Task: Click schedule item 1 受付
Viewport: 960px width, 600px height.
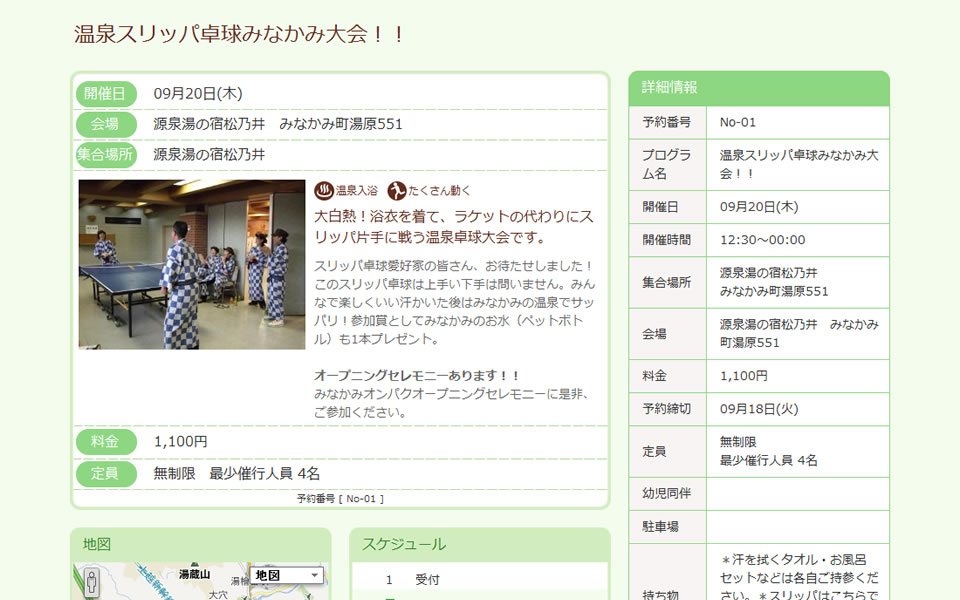Action: 413,579
